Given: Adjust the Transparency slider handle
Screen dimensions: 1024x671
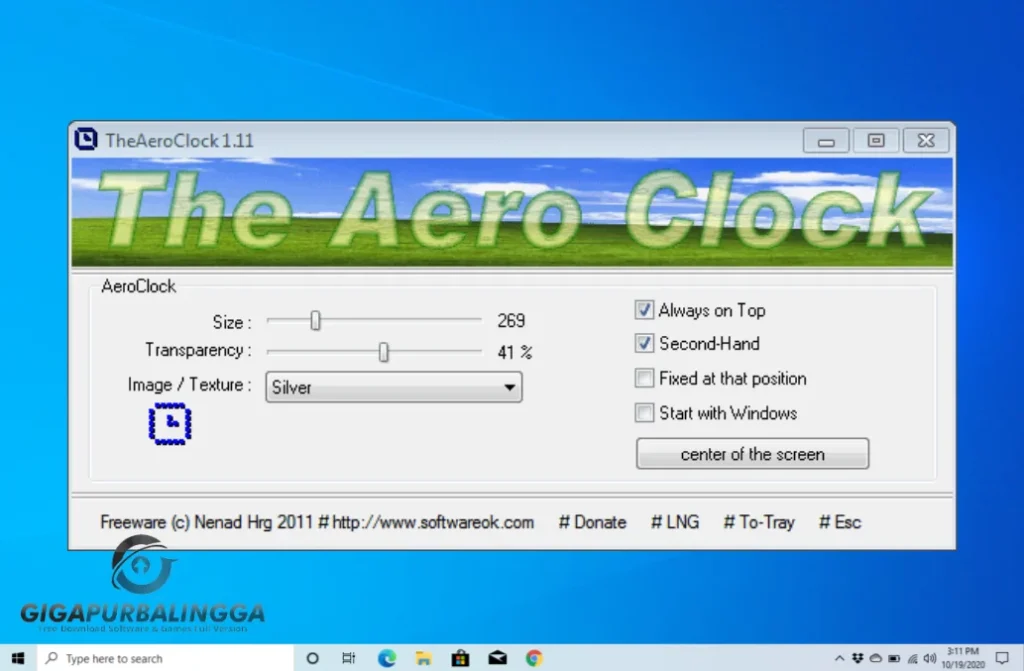Looking at the screenshot, I should pyautogui.click(x=384, y=352).
